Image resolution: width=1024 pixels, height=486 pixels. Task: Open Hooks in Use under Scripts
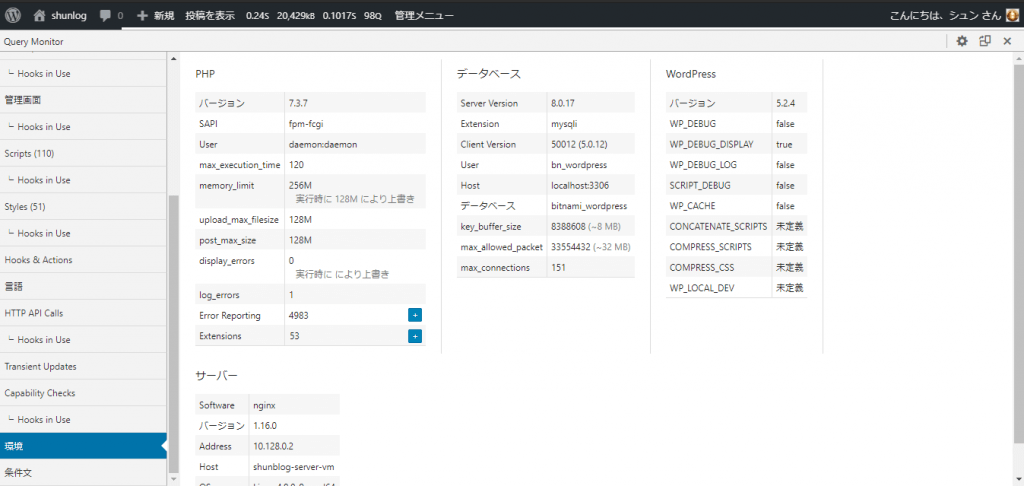(84, 180)
